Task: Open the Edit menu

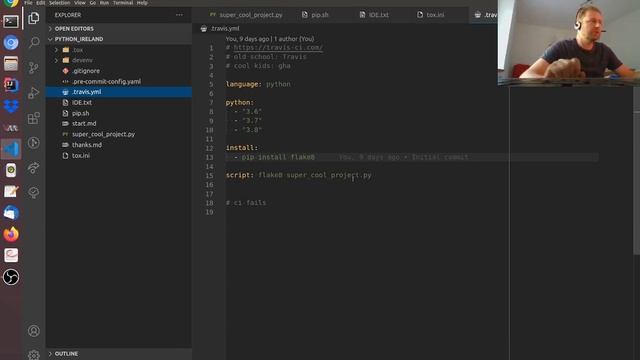Action: [41, 2]
